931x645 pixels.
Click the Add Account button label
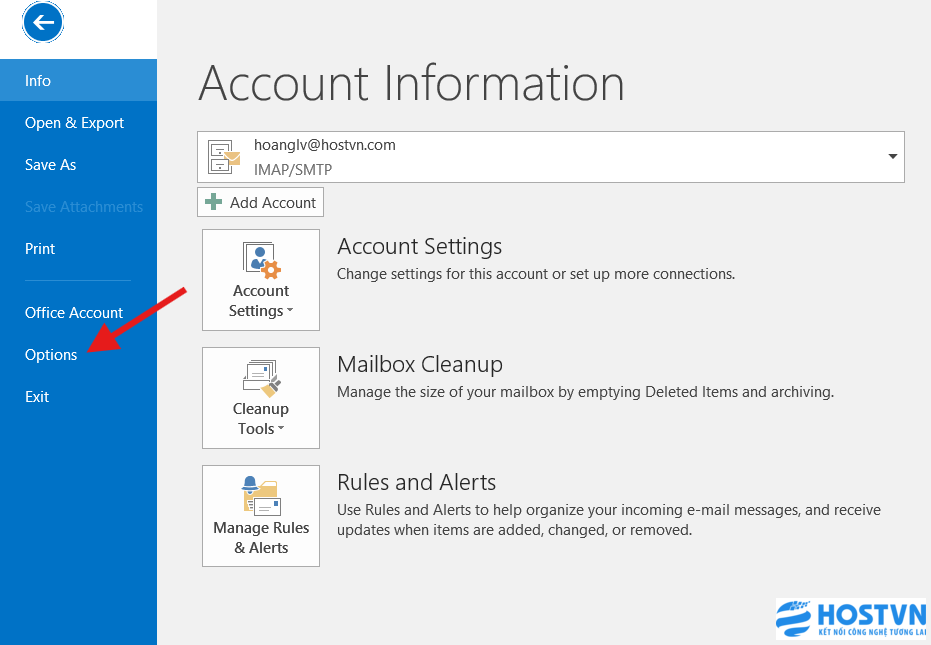[272, 202]
